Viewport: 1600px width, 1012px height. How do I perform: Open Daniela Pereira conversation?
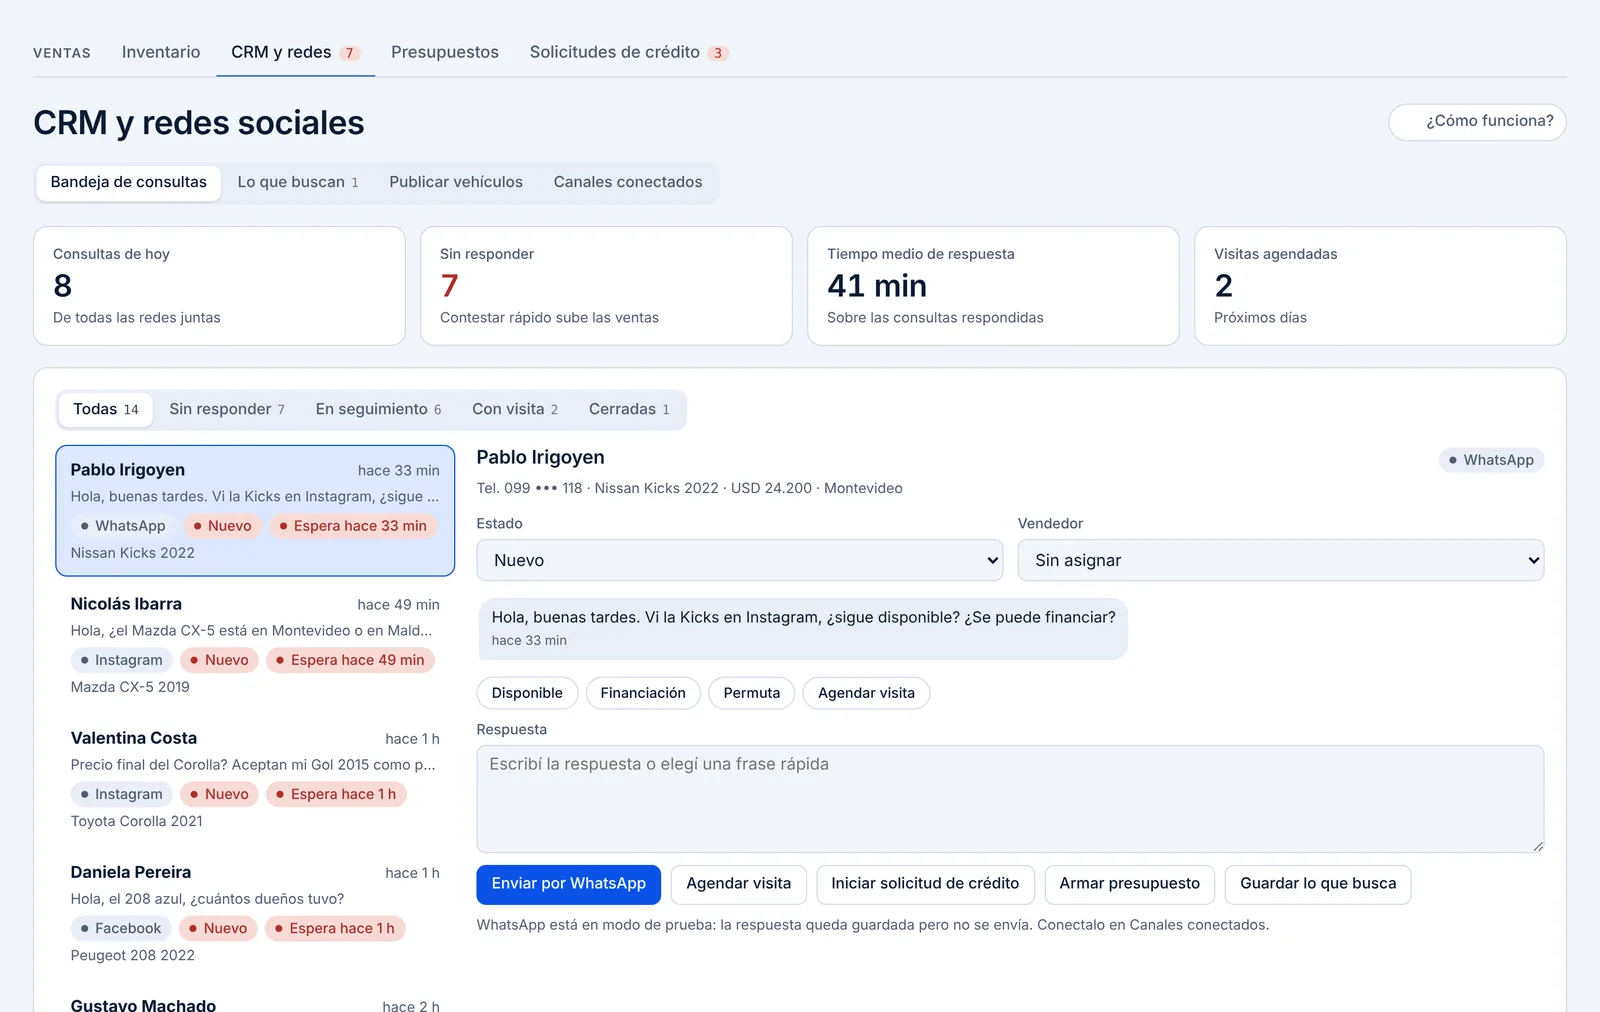(x=255, y=913)
